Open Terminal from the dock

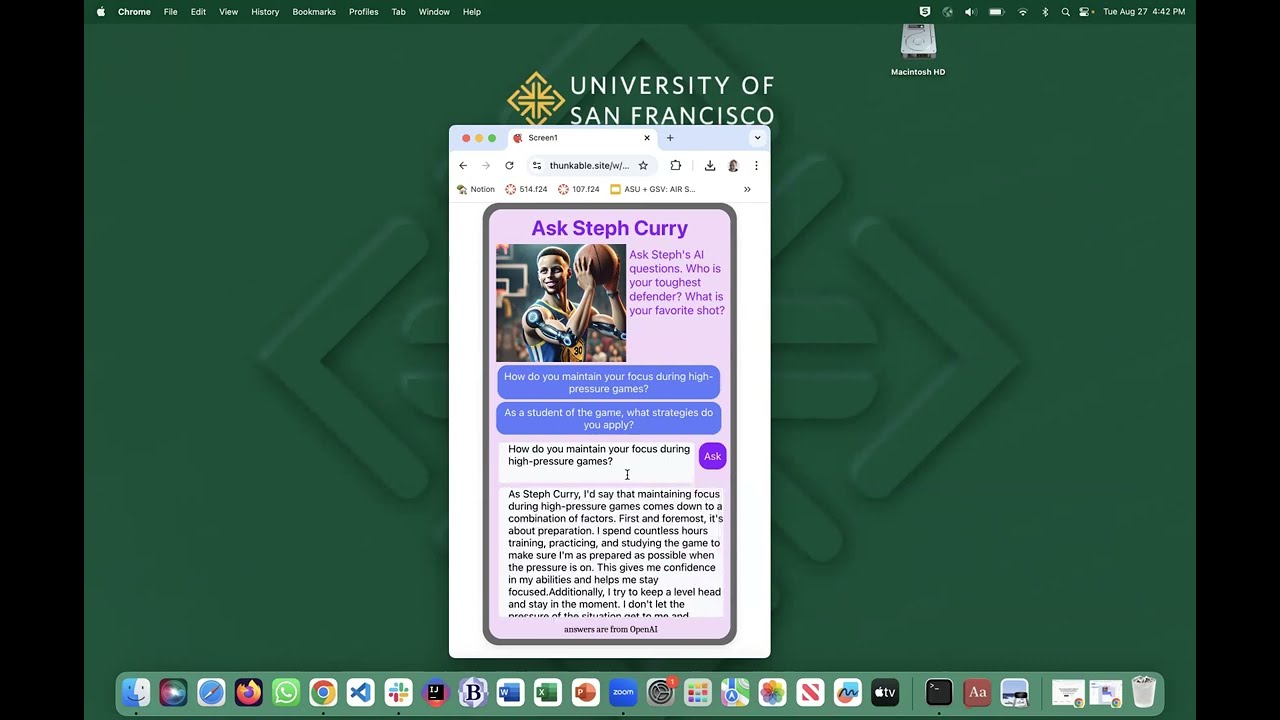939,692
